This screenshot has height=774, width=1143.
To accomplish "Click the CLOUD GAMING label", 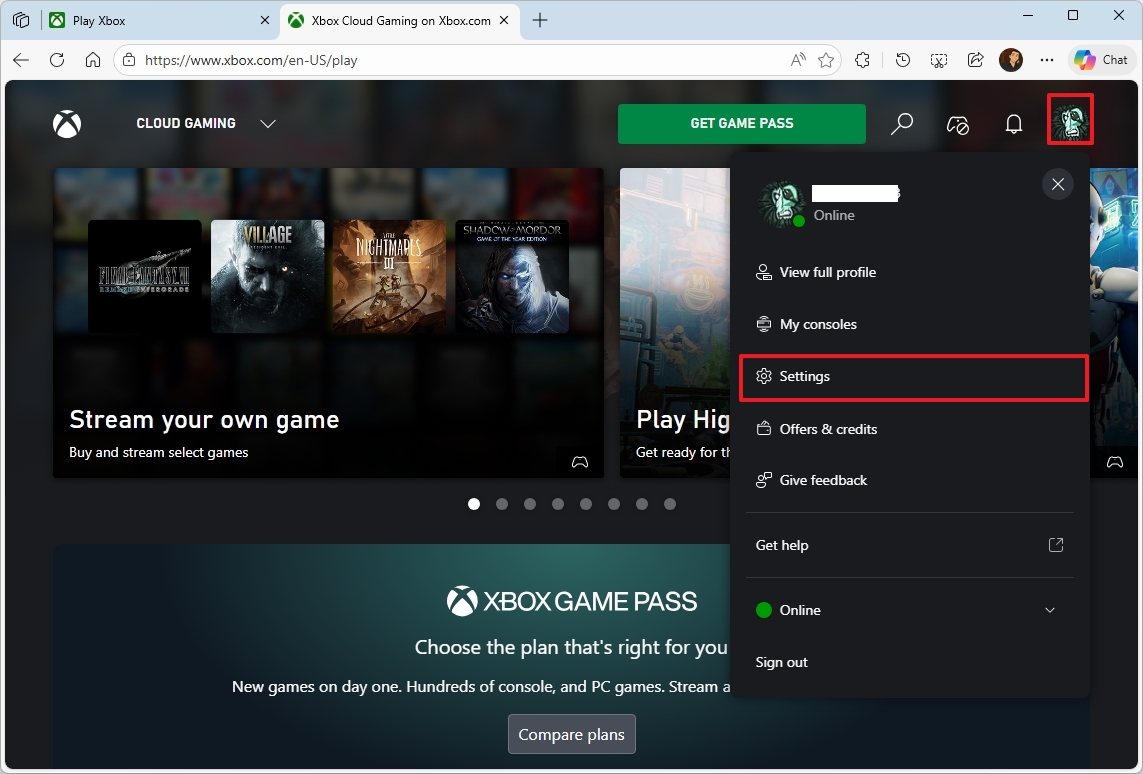I will tap(186, 123).
